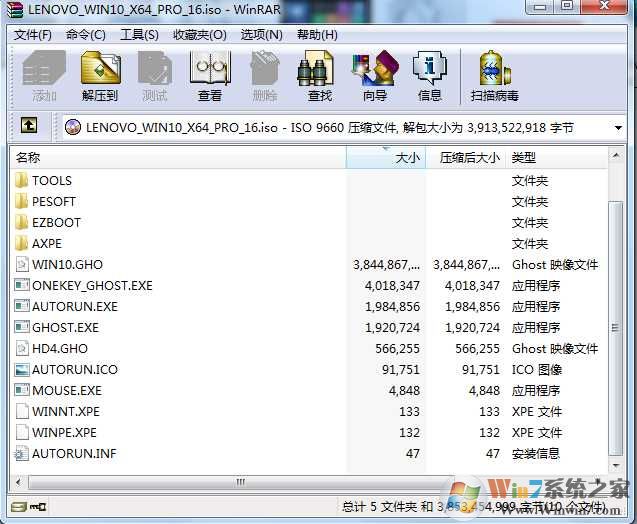Click the HD4.GHO file icon
This screenshot has width=637, height=524.
pyautogui.click(x=22, y=348)
